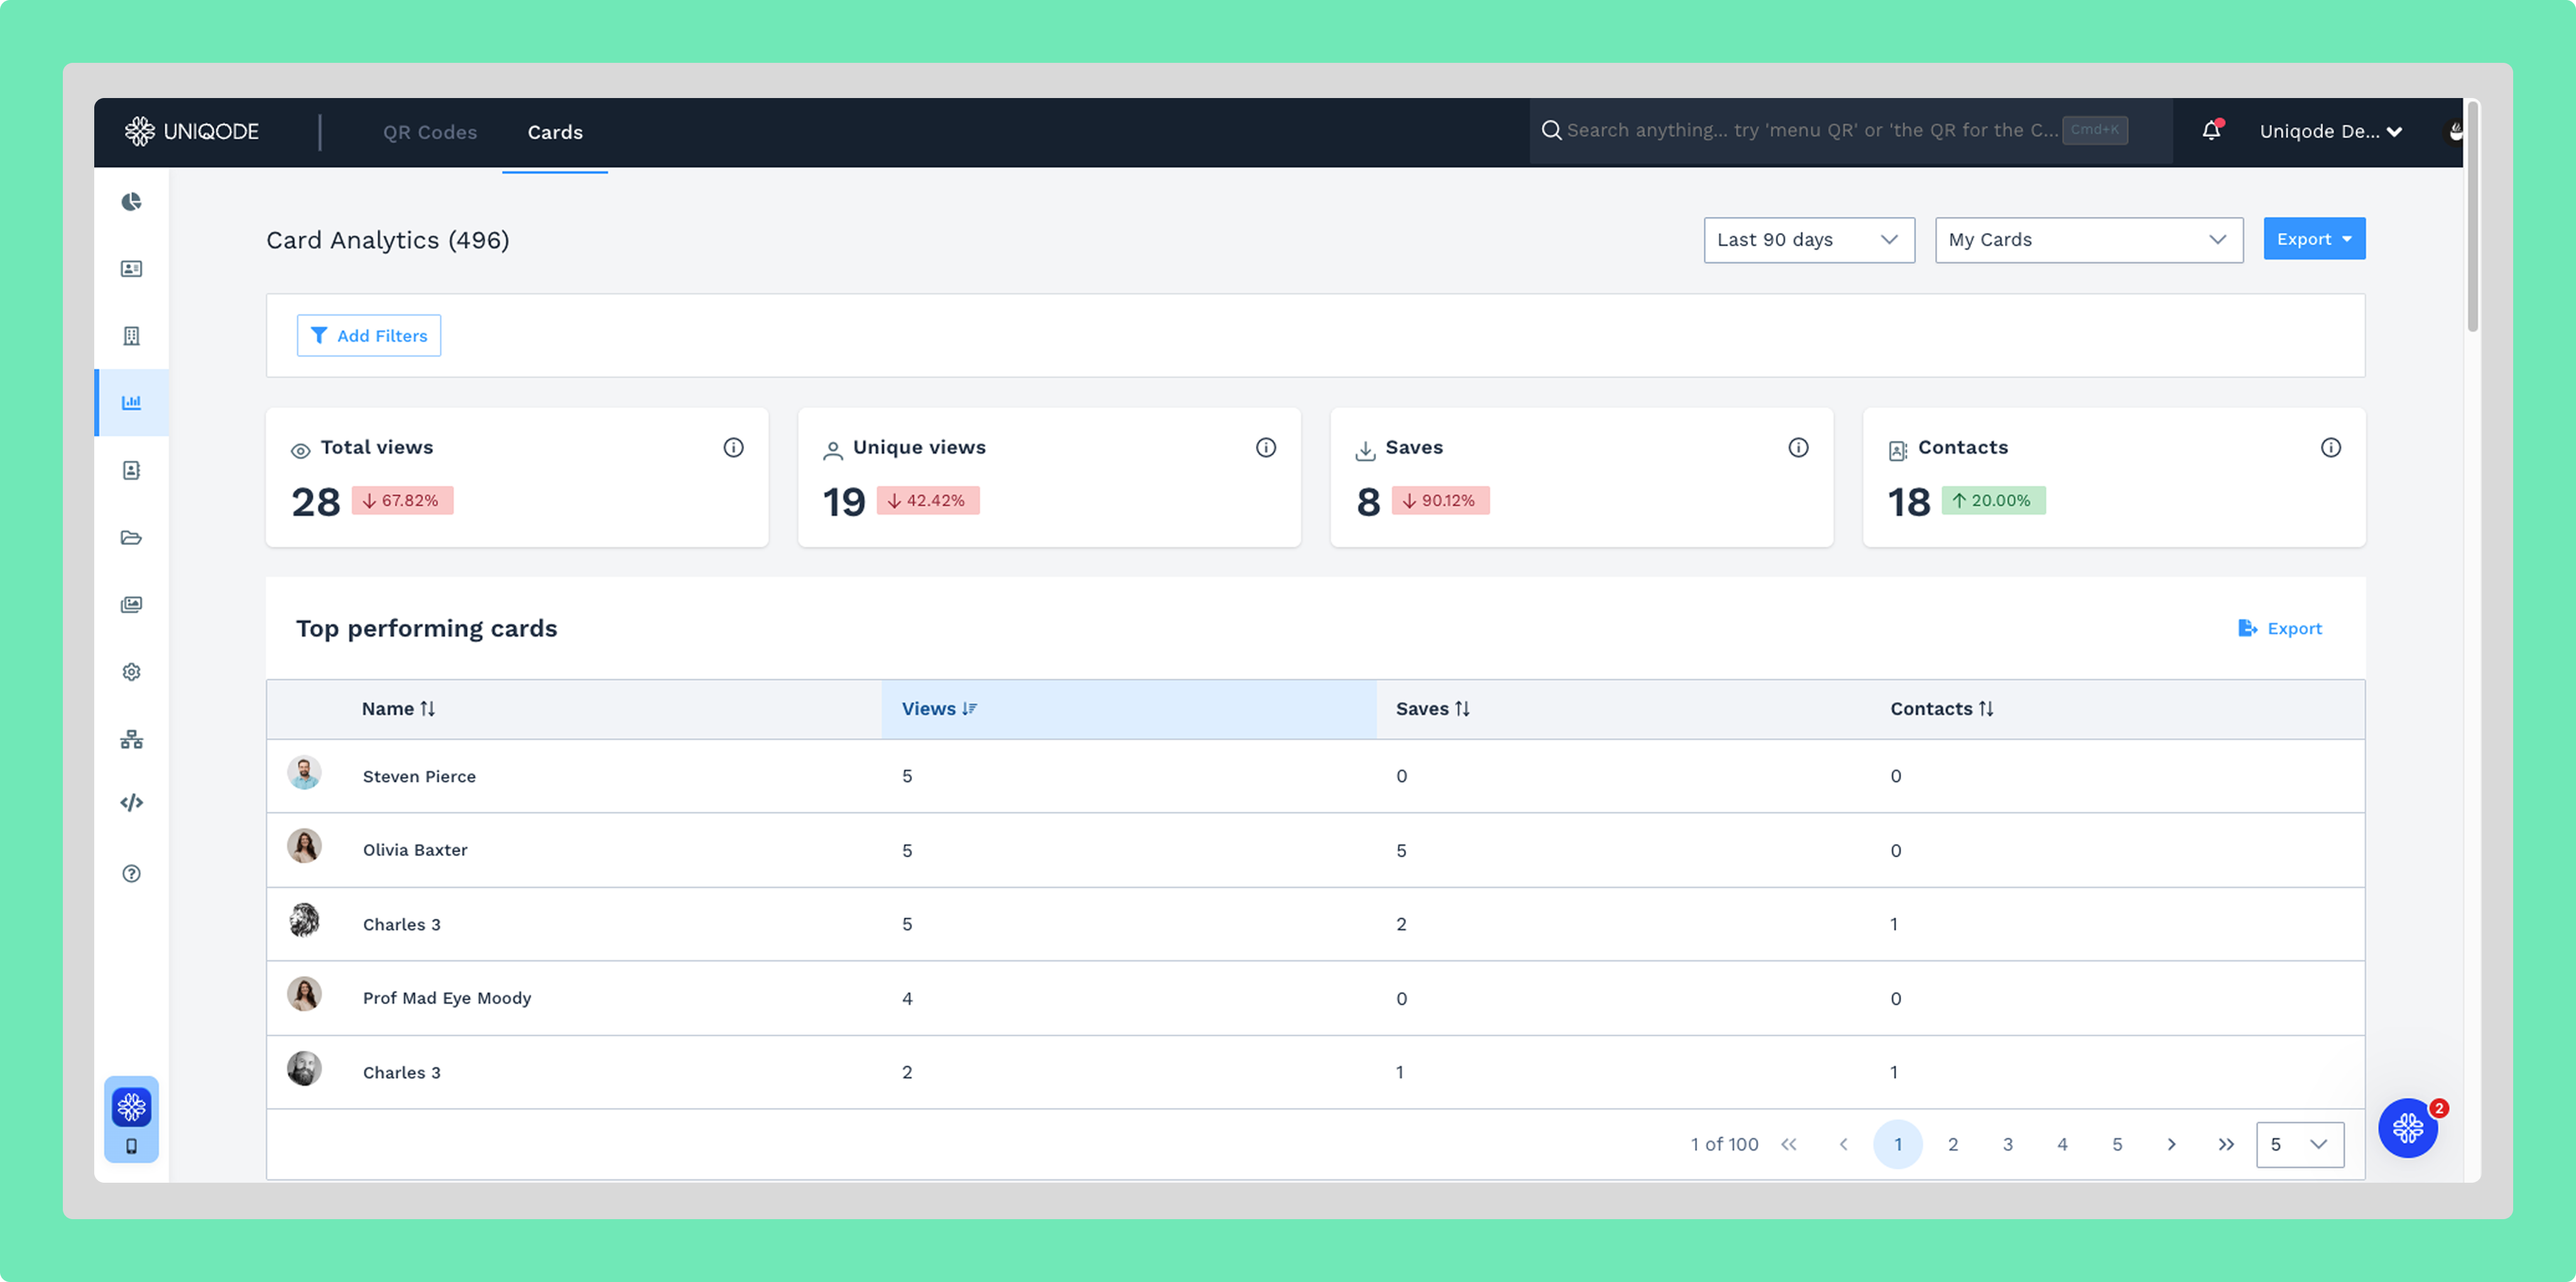Switch to QR Codes tab

pos(429,132)
